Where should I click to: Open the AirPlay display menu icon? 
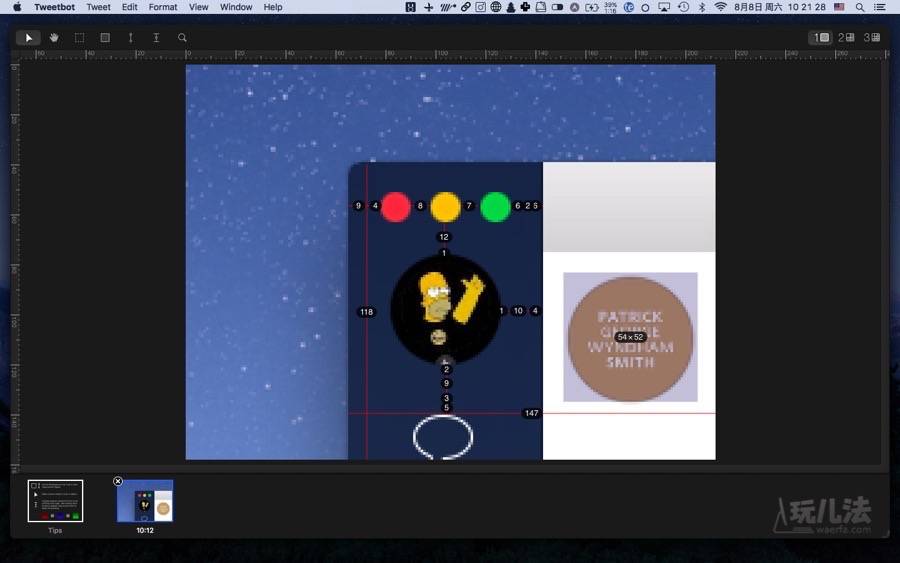pos(664,7)
